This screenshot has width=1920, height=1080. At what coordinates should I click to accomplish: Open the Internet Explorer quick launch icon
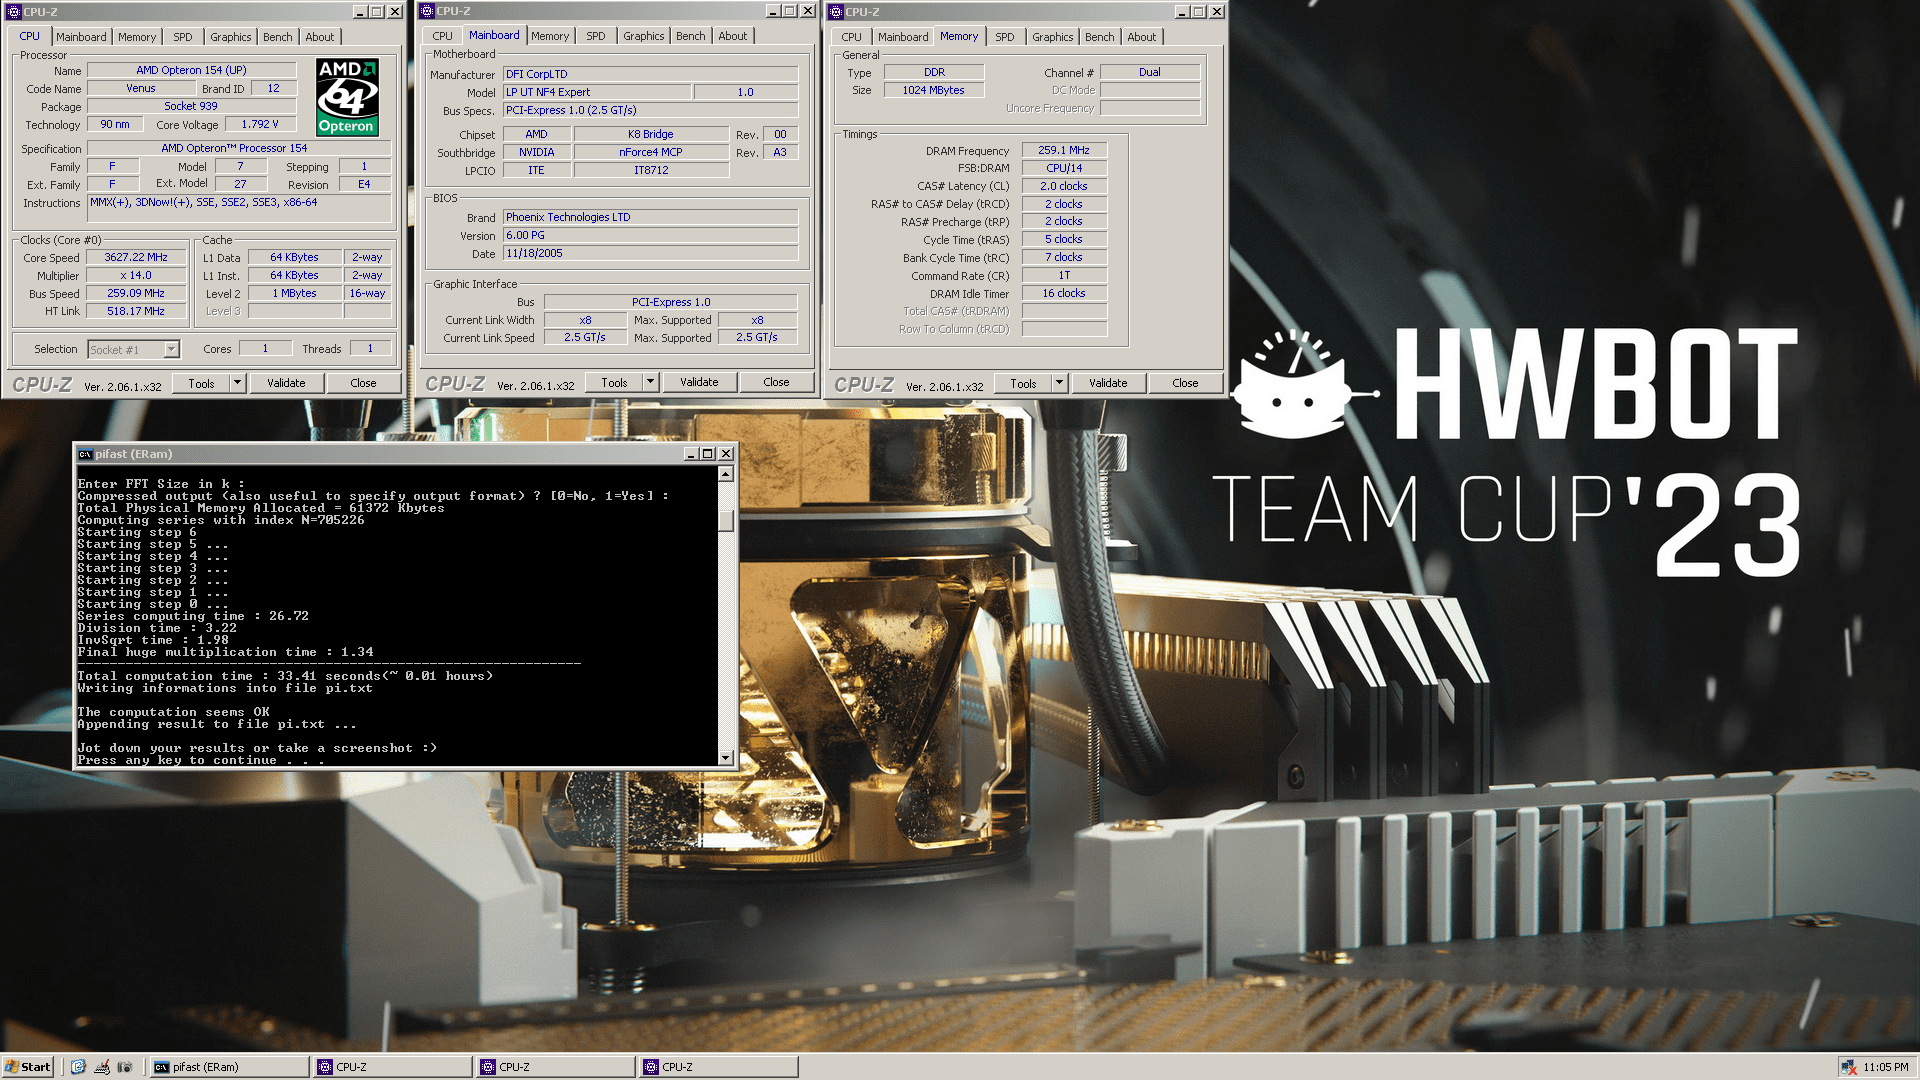78,1067
